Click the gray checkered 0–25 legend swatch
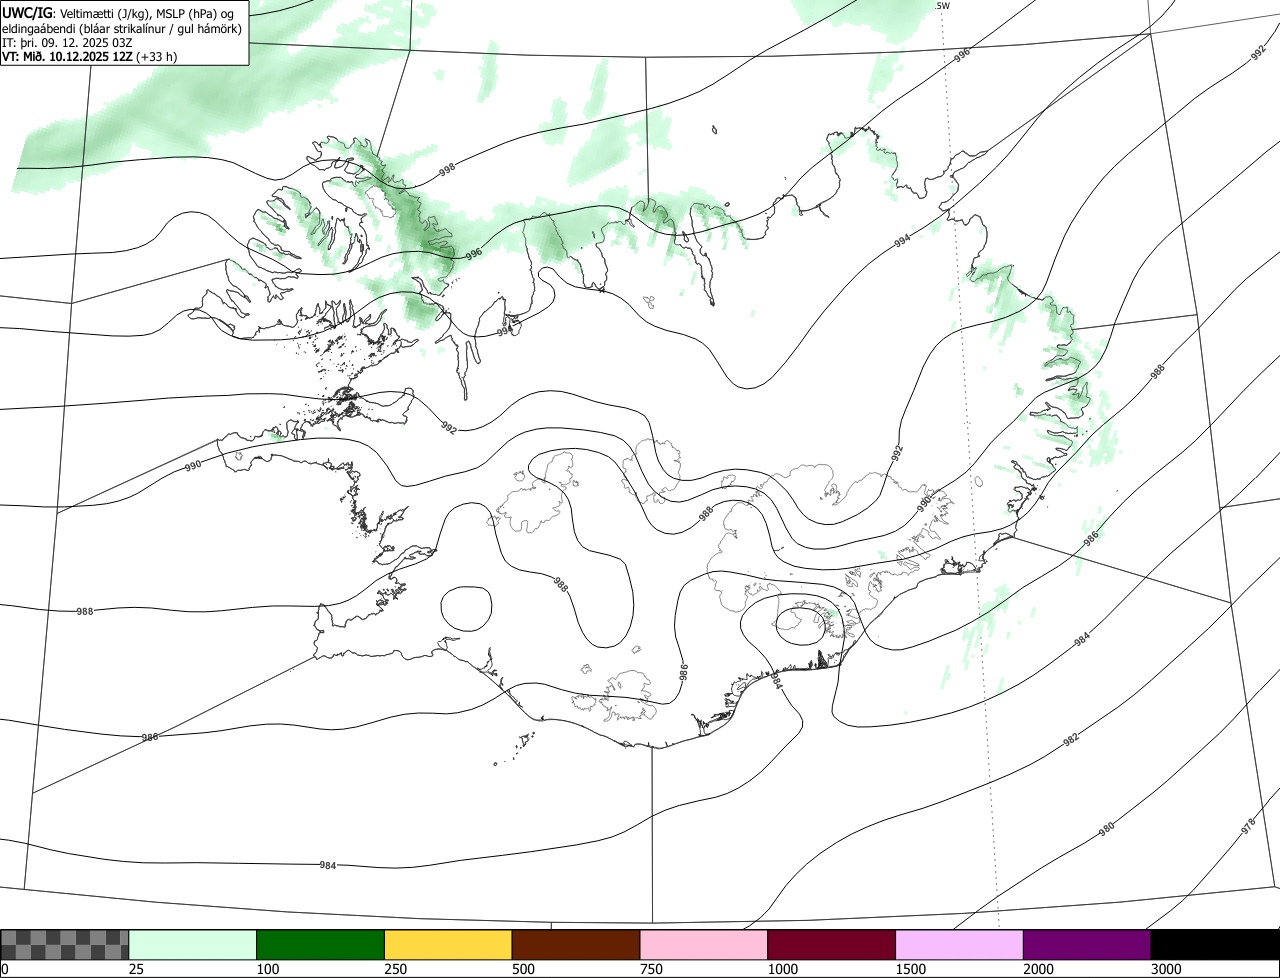The height and width of the screenshot is (978, 1280). pyautogui.click(x=65, y=945)
